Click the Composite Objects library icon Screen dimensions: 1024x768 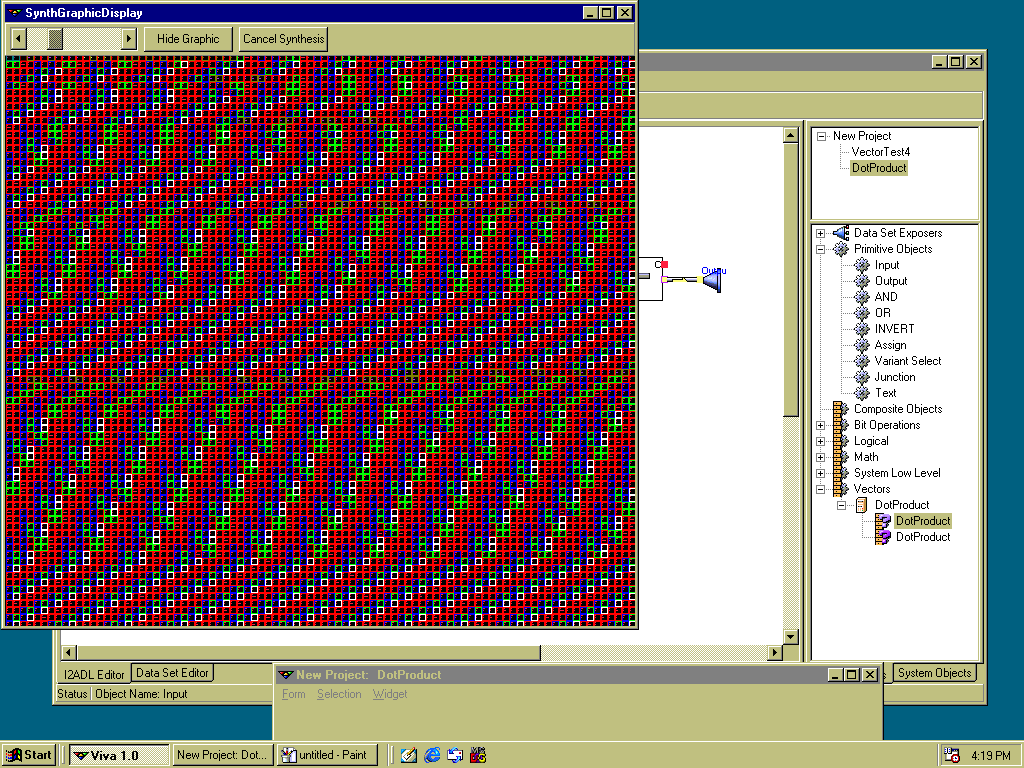(841, 409)
